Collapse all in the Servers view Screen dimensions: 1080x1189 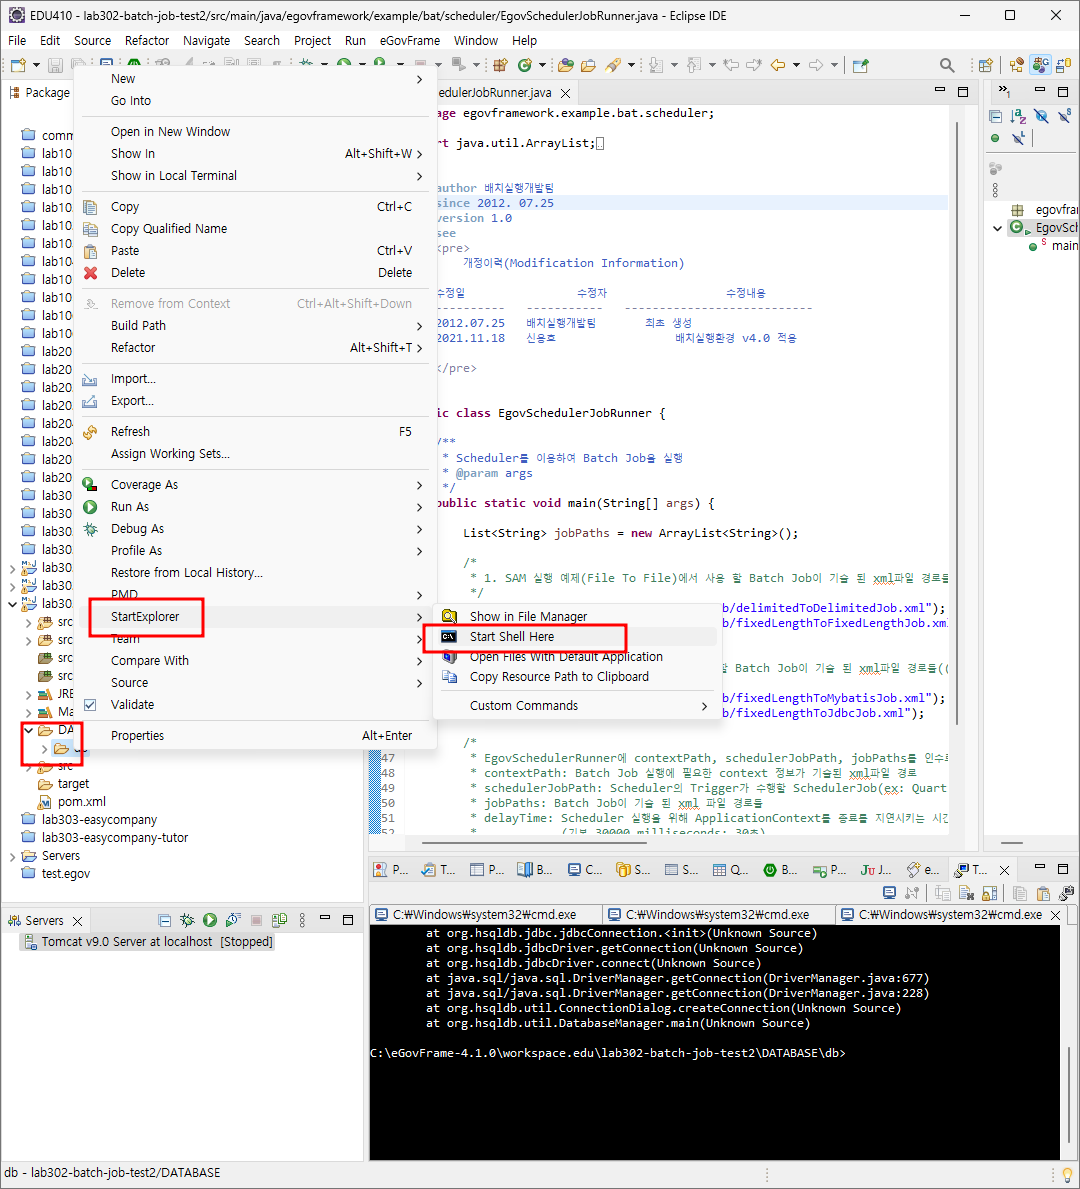click(x=165, y=921)
